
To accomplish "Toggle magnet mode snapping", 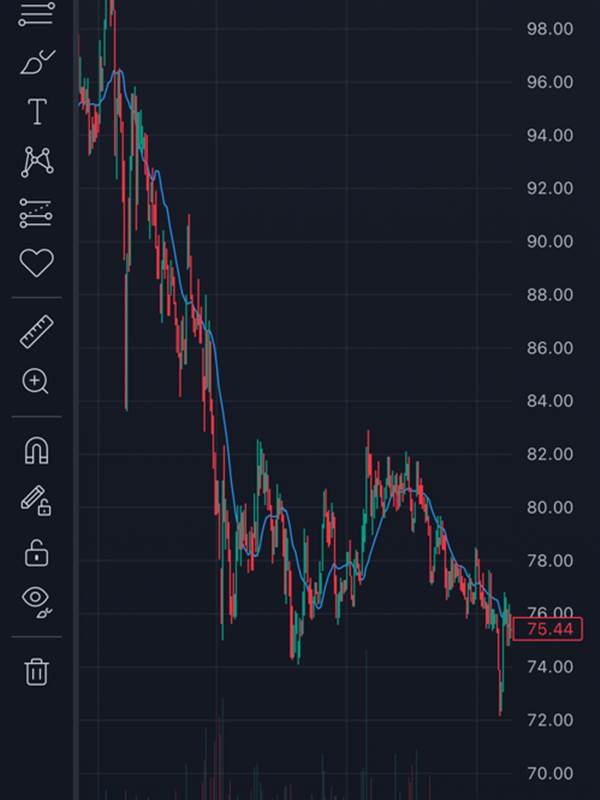I will [36, 451].
